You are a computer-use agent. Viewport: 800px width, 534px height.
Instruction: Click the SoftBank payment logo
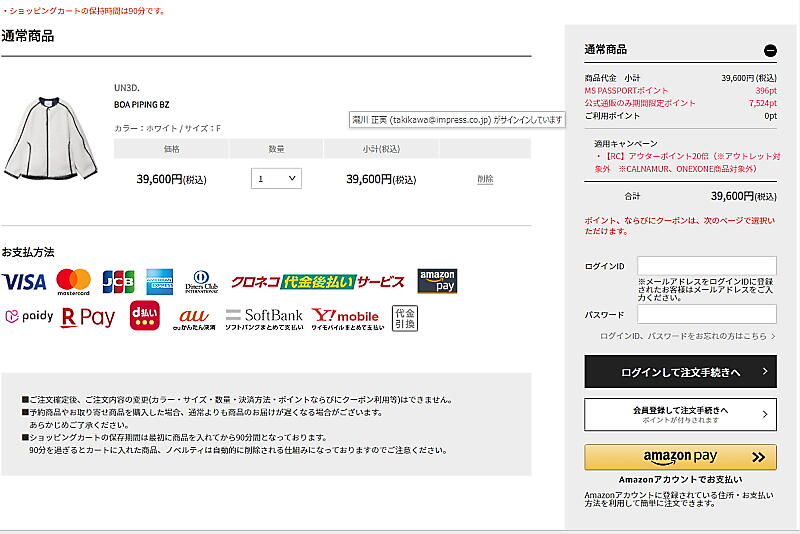coord(263,318)
